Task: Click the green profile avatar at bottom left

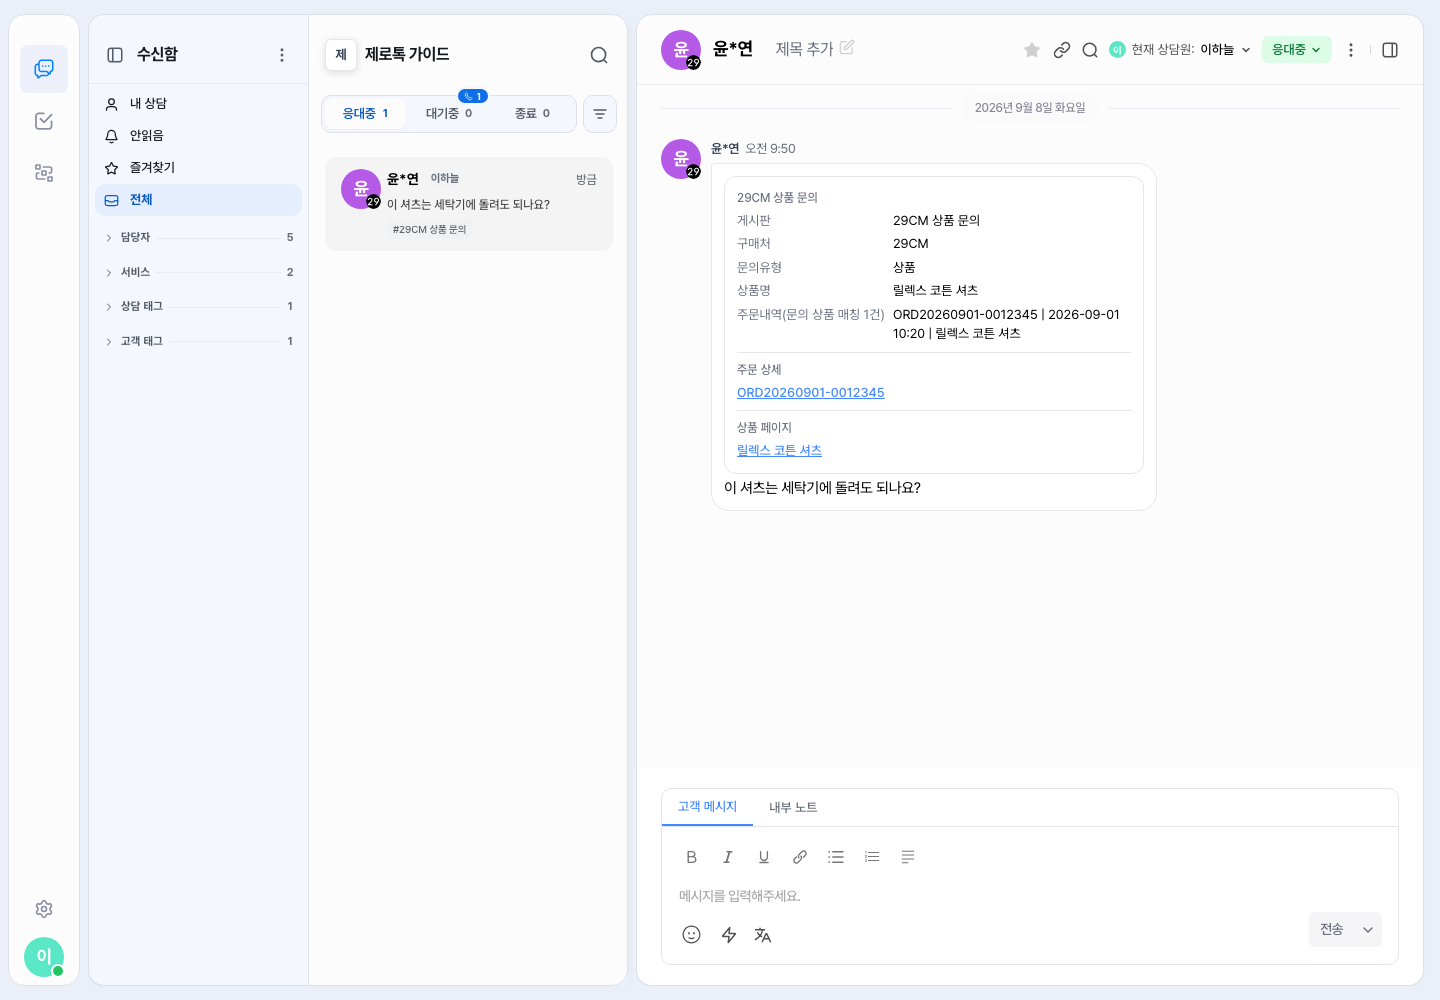Action: tap(44, 957)
